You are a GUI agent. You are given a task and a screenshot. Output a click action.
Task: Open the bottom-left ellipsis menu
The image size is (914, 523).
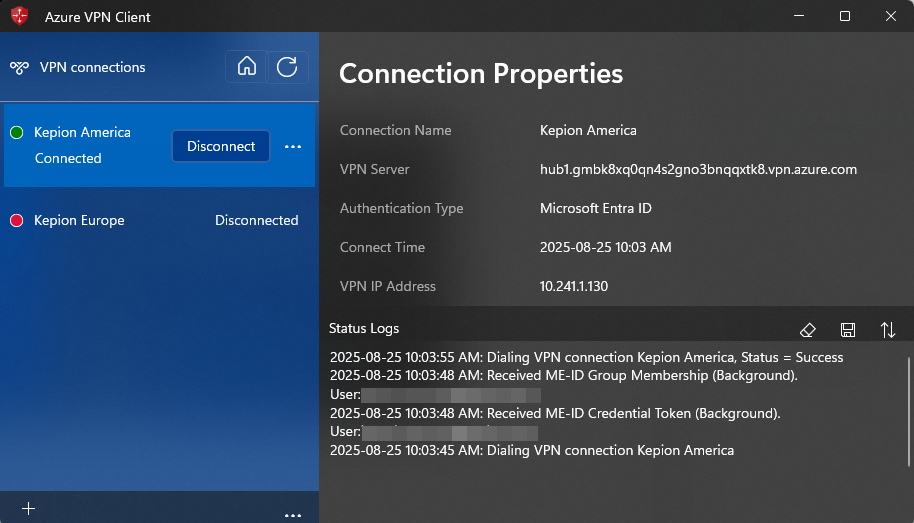point(293,515)
